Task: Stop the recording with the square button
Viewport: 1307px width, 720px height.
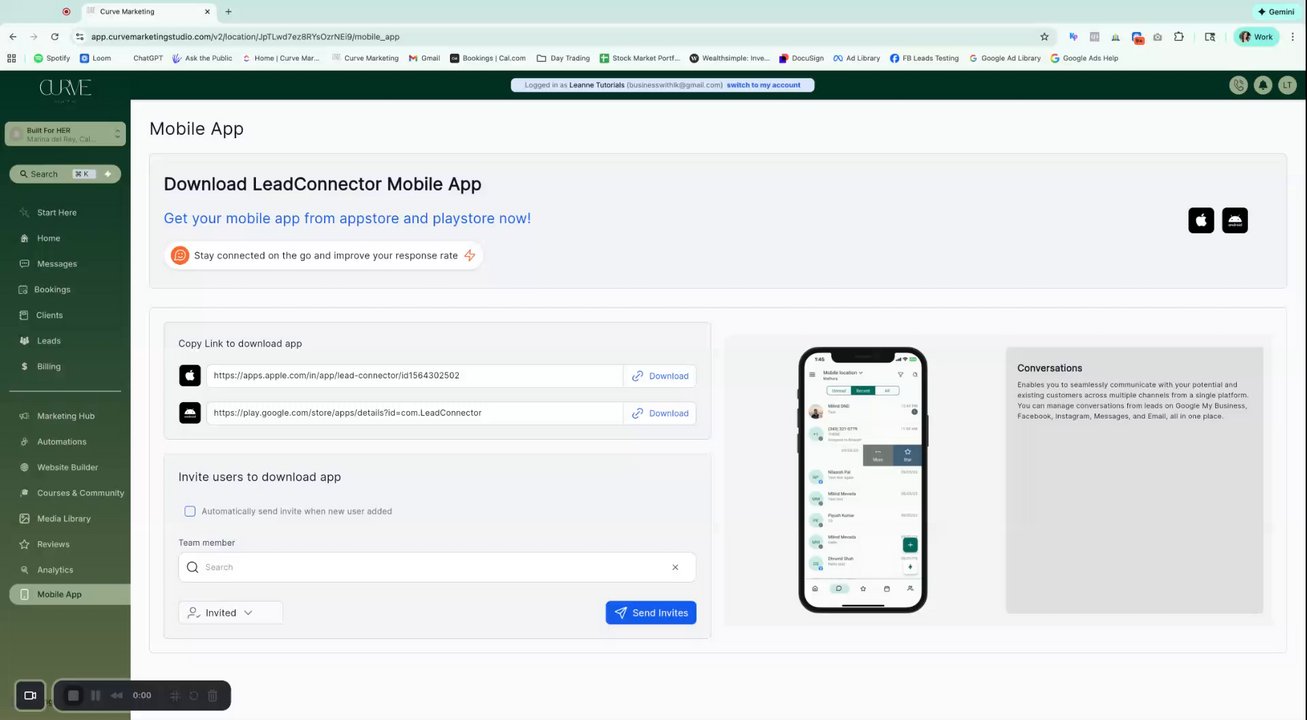Action: tap(73, 695)
